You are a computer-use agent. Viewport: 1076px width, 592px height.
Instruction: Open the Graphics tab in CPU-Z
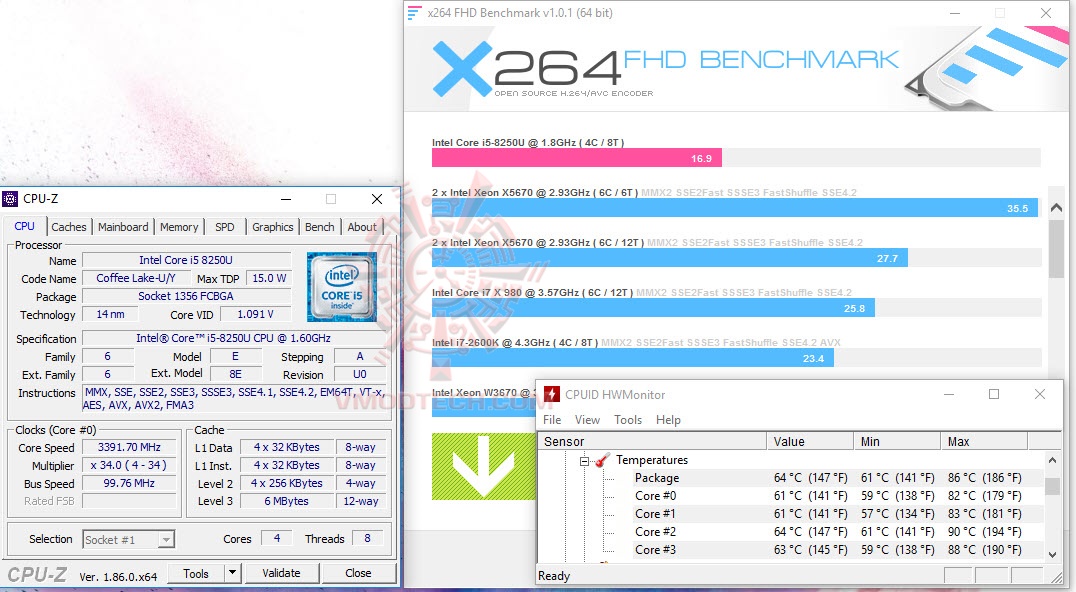tap(272, 227)
